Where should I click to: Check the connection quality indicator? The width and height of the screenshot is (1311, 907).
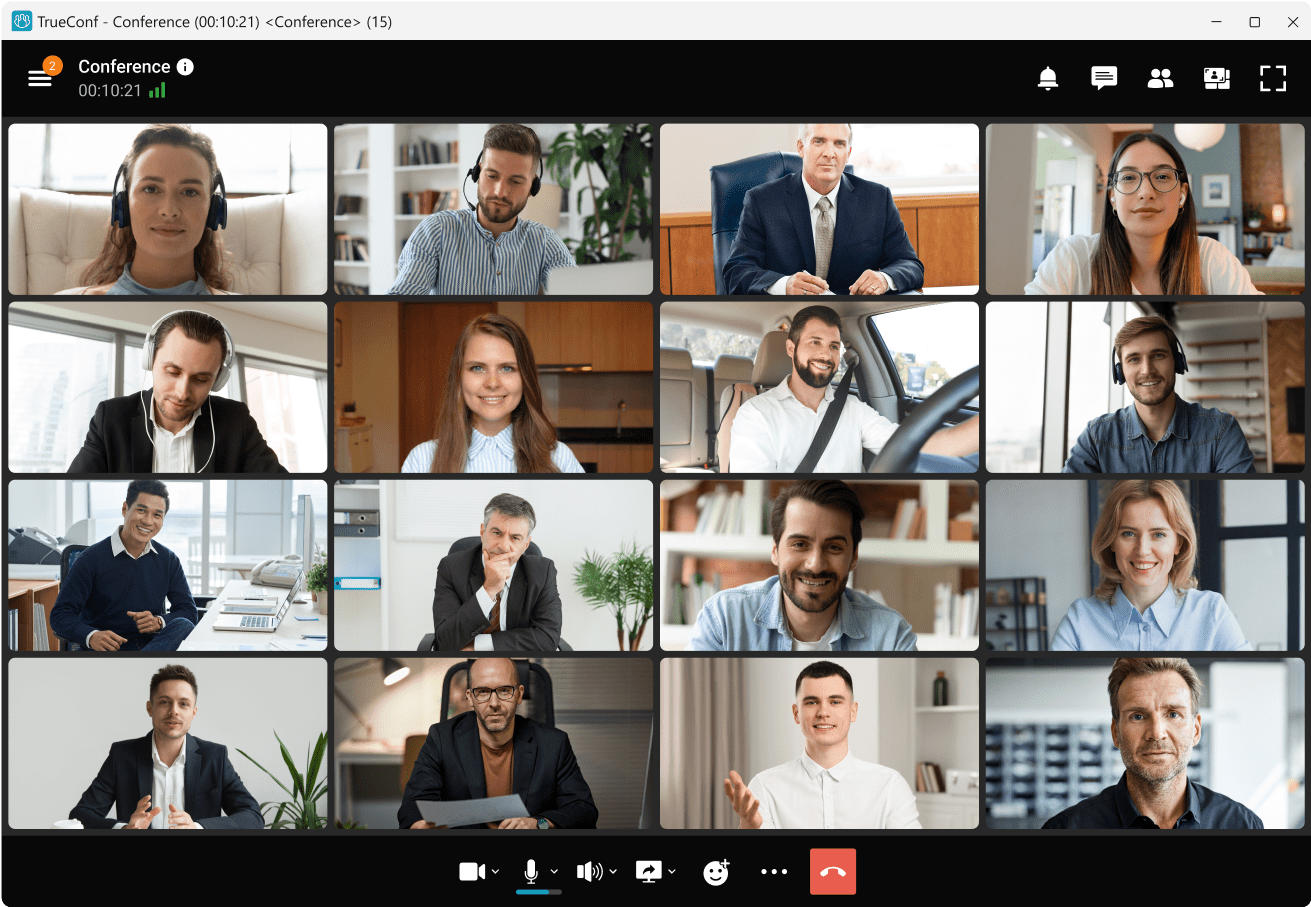coord(156,89)
